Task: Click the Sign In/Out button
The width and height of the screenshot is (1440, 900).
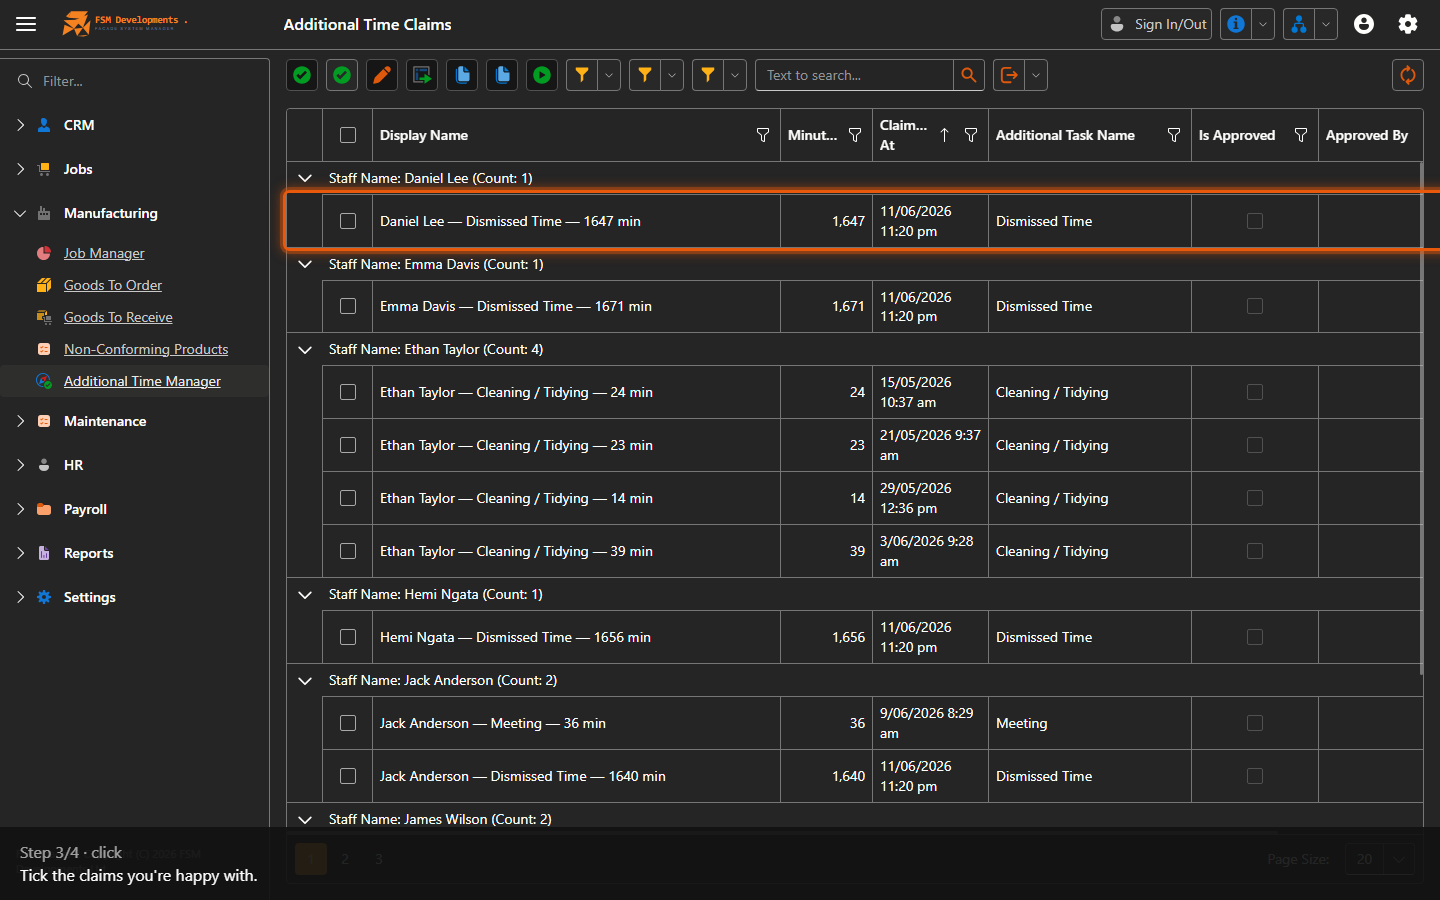Action: 1156,24
